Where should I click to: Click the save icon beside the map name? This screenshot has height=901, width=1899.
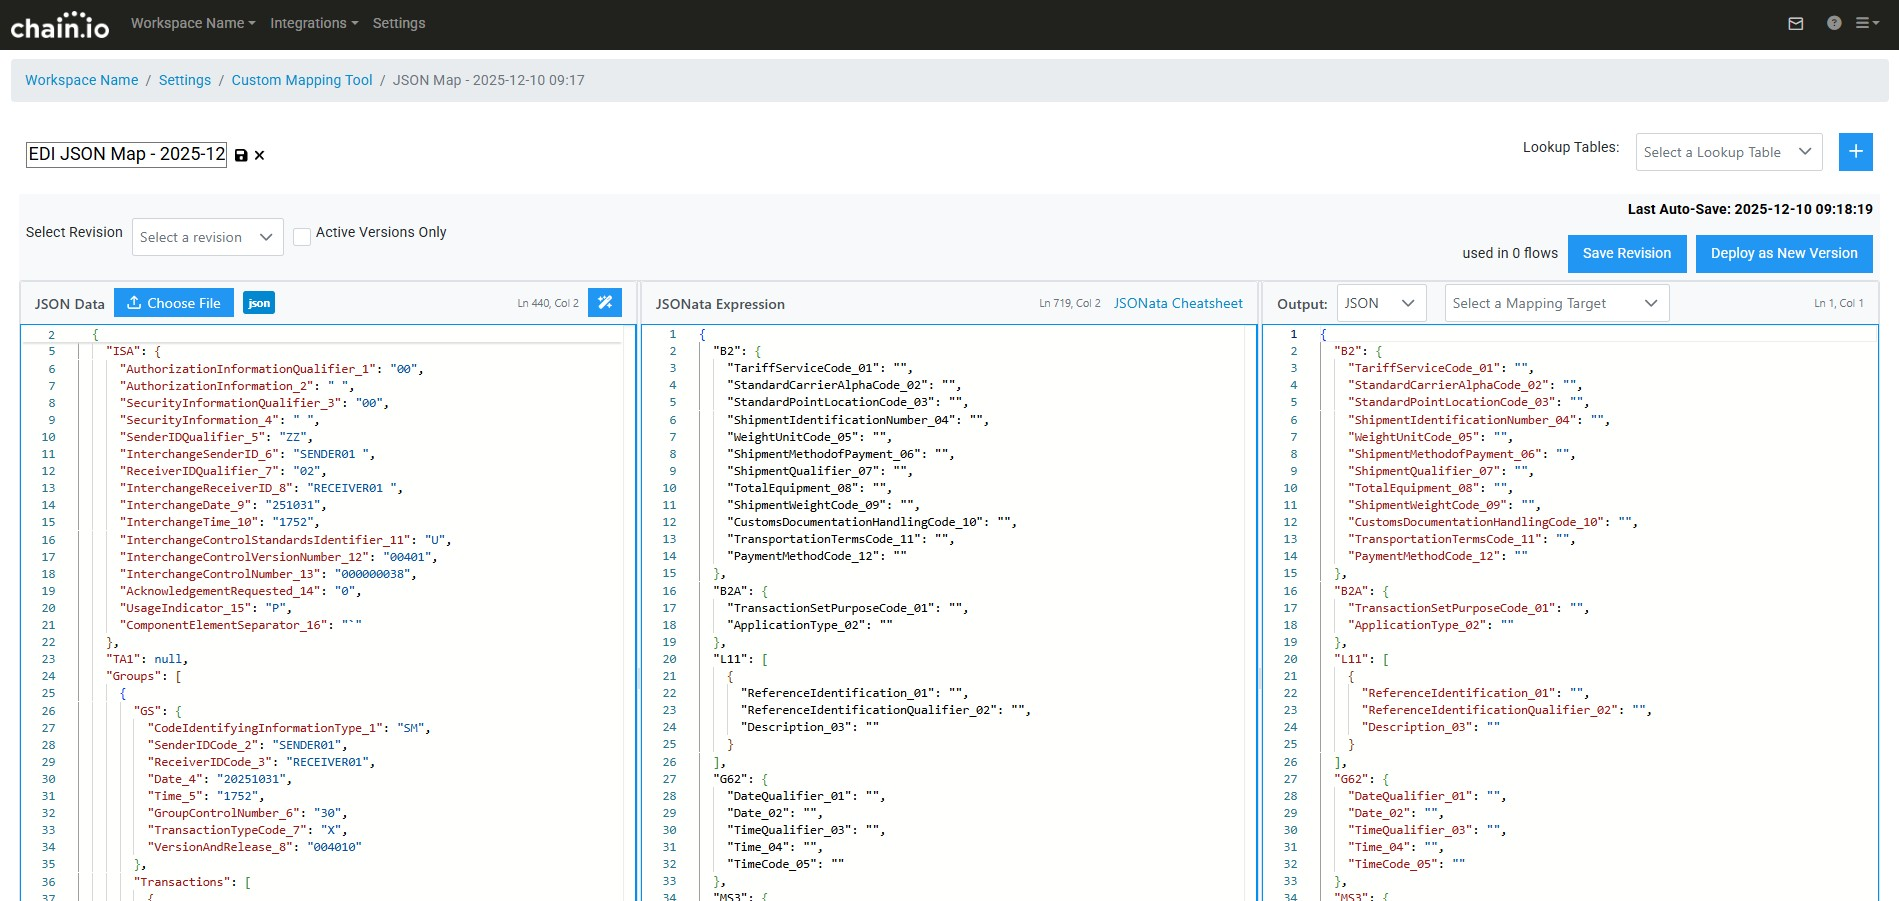tap(241, 155)
